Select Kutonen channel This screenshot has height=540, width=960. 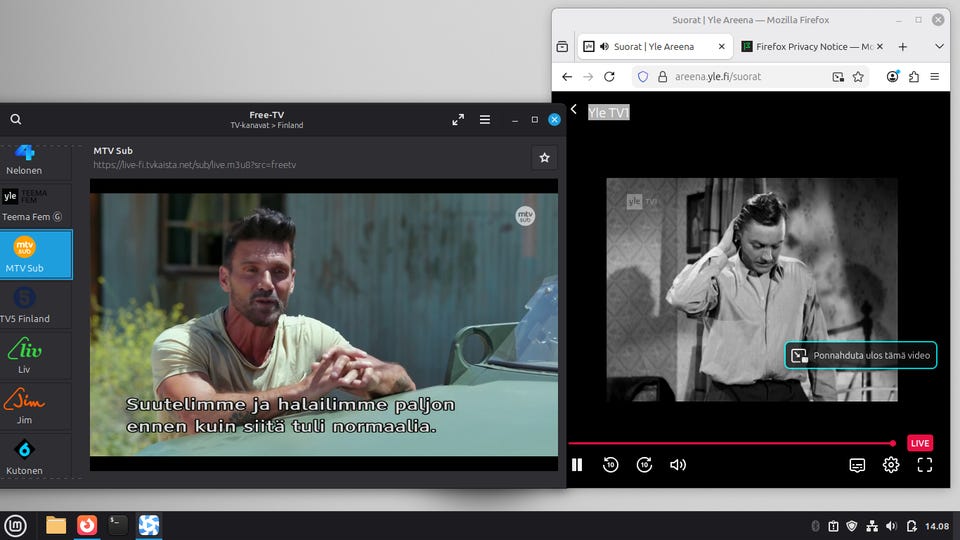click(x=36, y=457)
